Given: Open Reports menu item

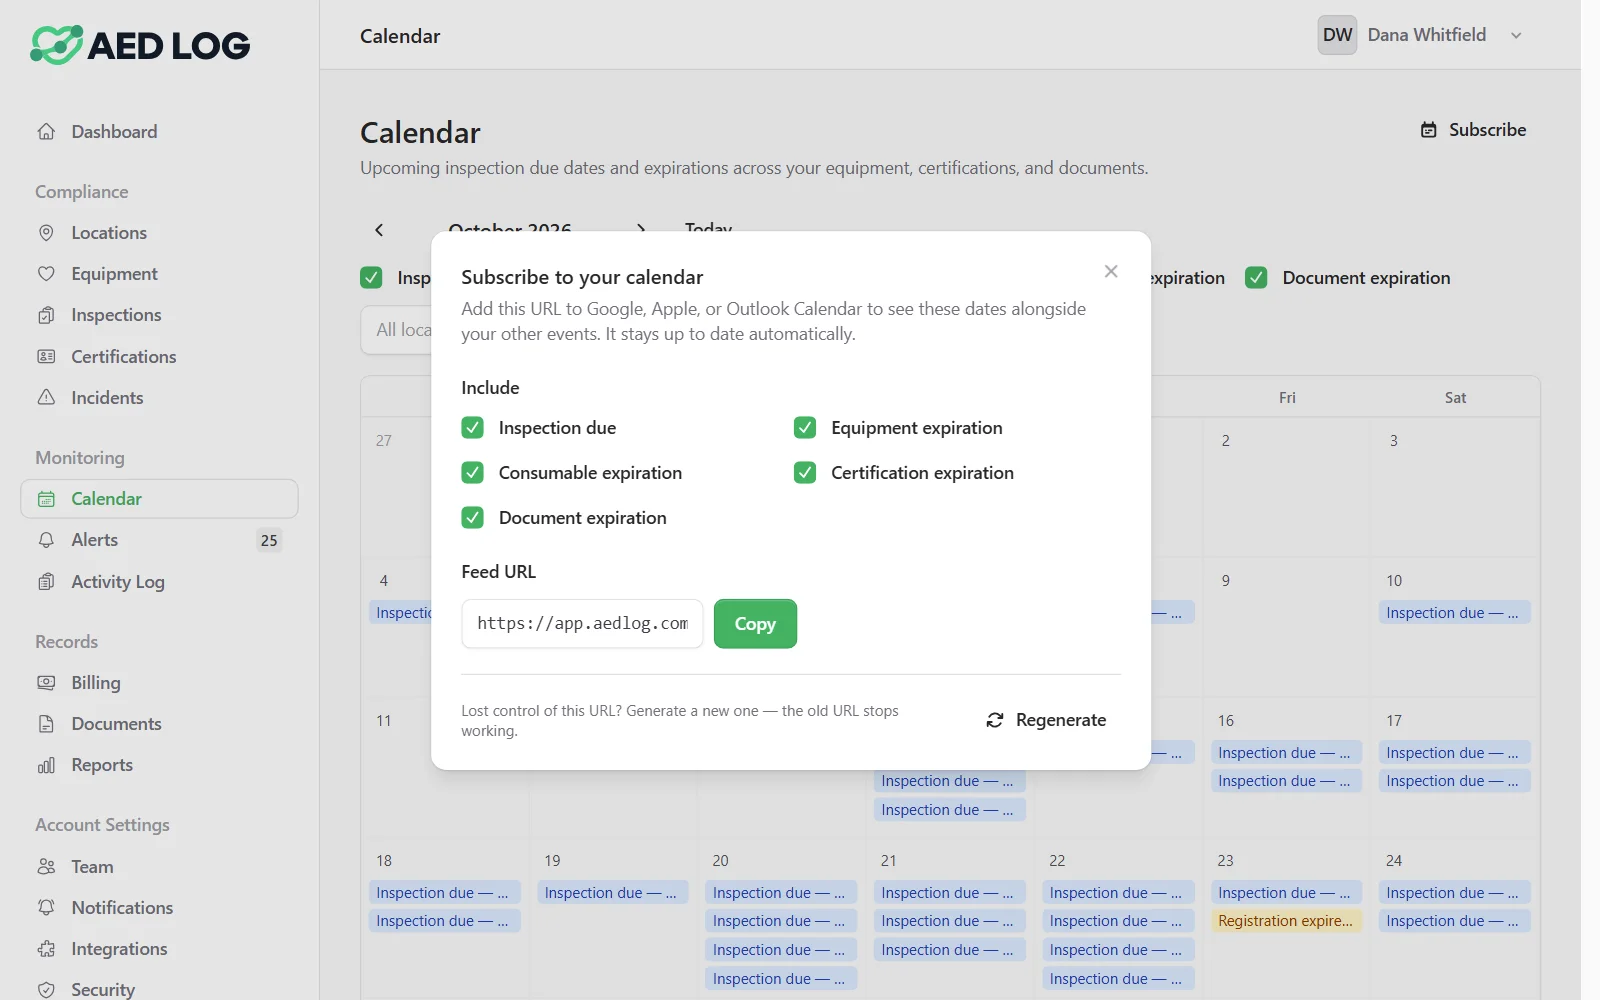Looking at the screenshot, I should coord(159,765).
